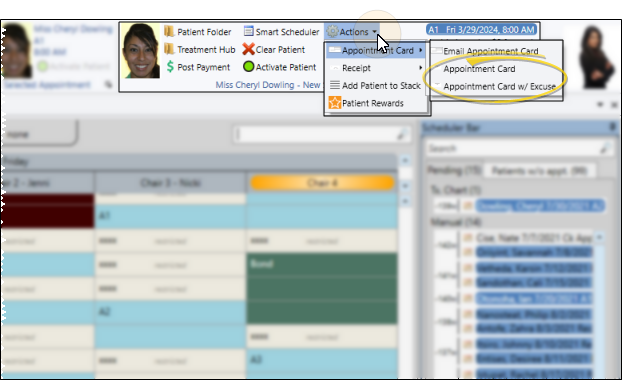
Task: Select the orange Chair 4 column header
Action: [322, 183]
